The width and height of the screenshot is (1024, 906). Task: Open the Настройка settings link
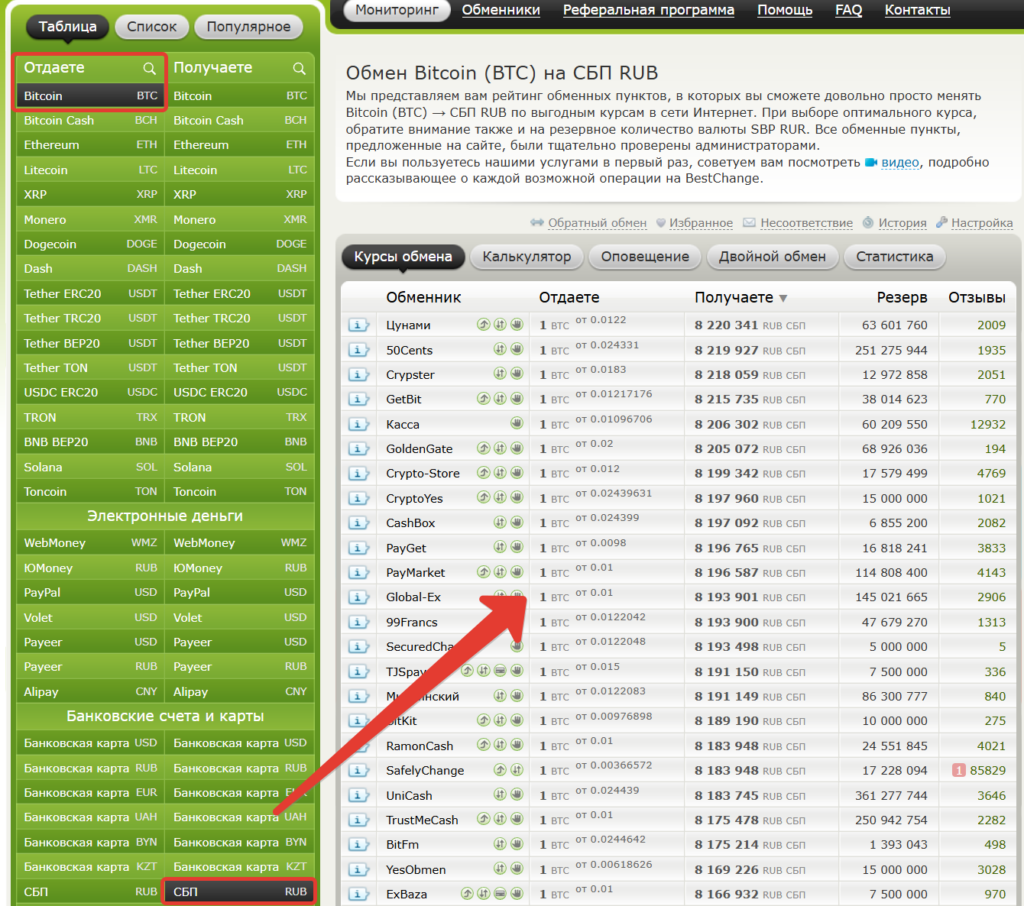click(x=981, y=223)
